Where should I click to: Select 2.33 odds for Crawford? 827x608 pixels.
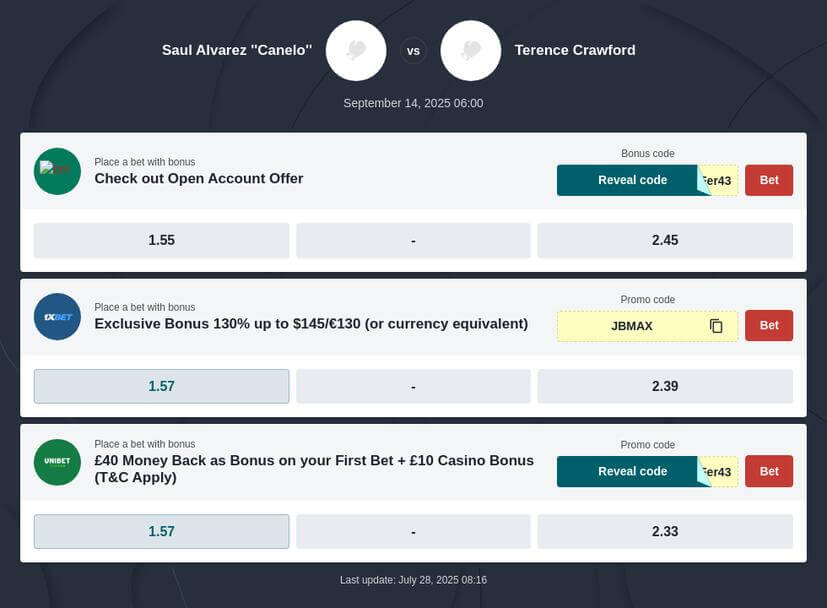click(x=665, y=532)
